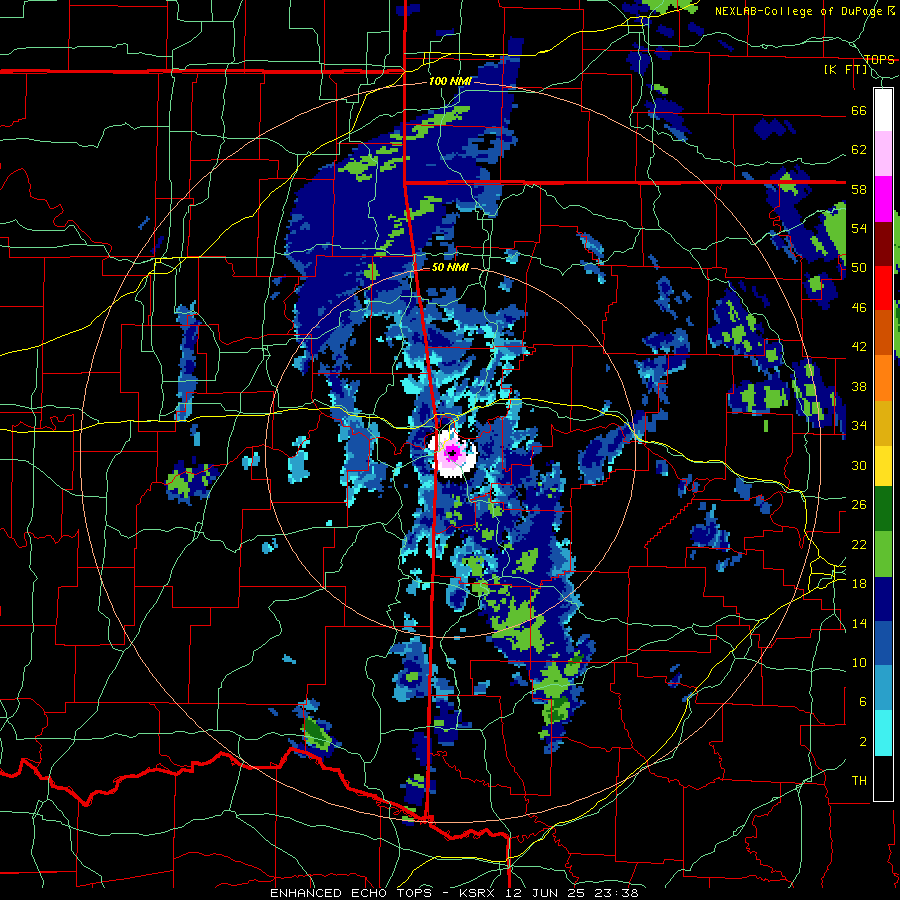Click the cyan swatch near value 2

tap(883, 733)
